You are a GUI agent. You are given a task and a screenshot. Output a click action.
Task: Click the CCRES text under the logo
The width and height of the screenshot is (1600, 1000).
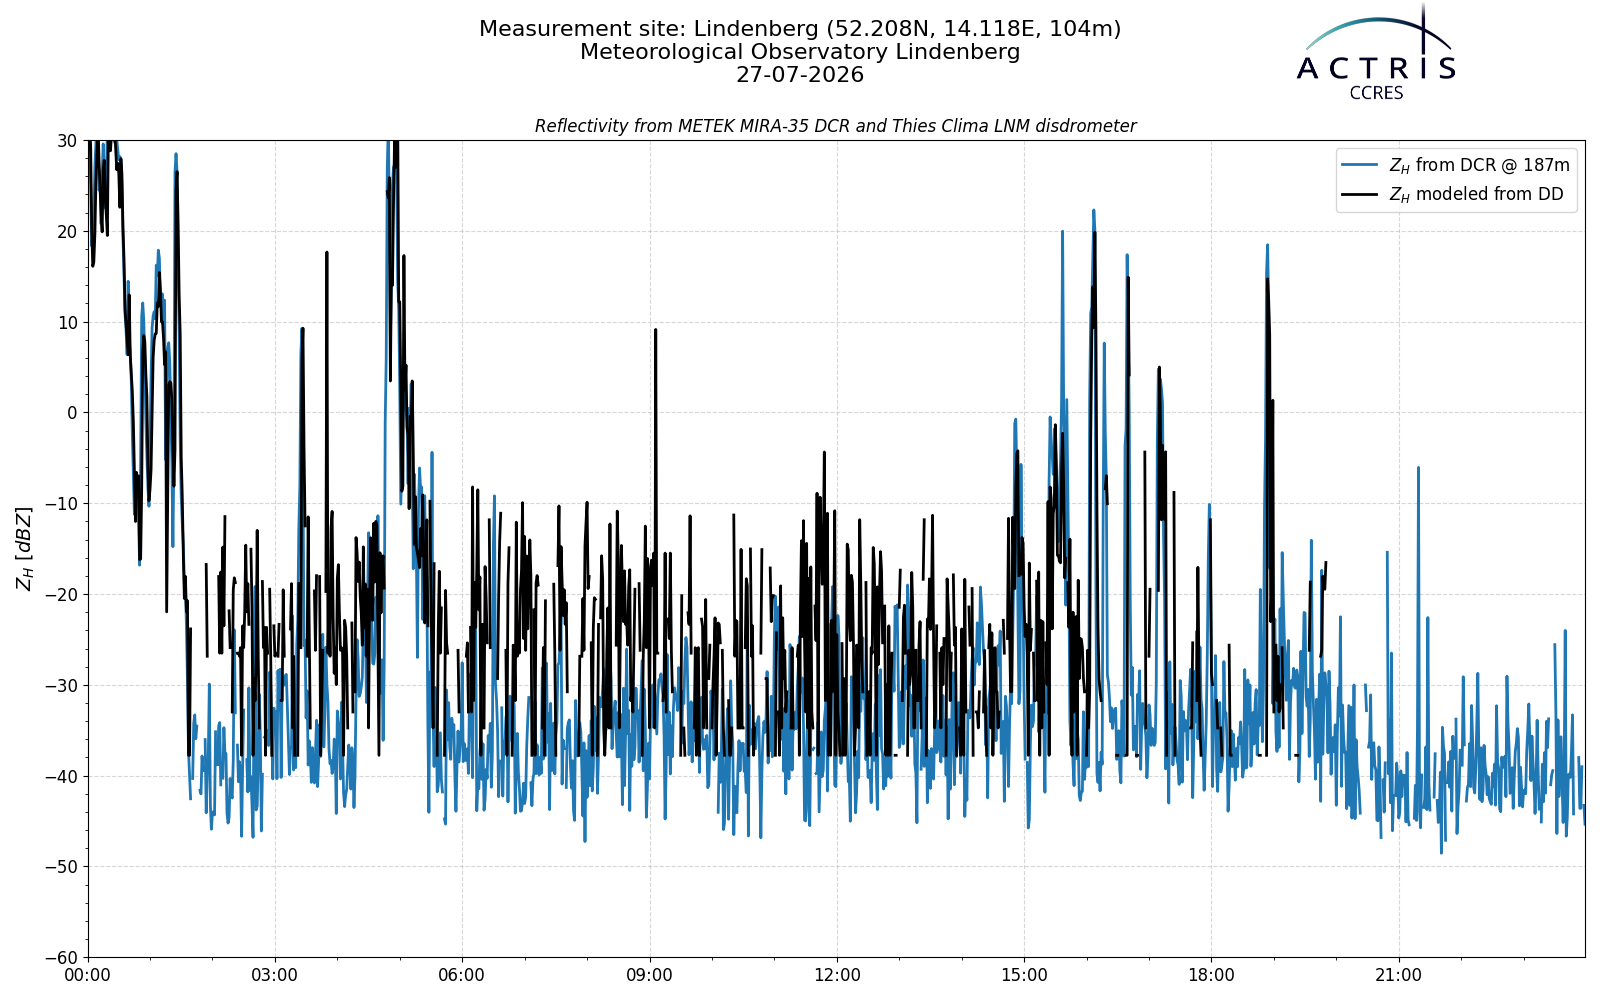pos(1376,94)
